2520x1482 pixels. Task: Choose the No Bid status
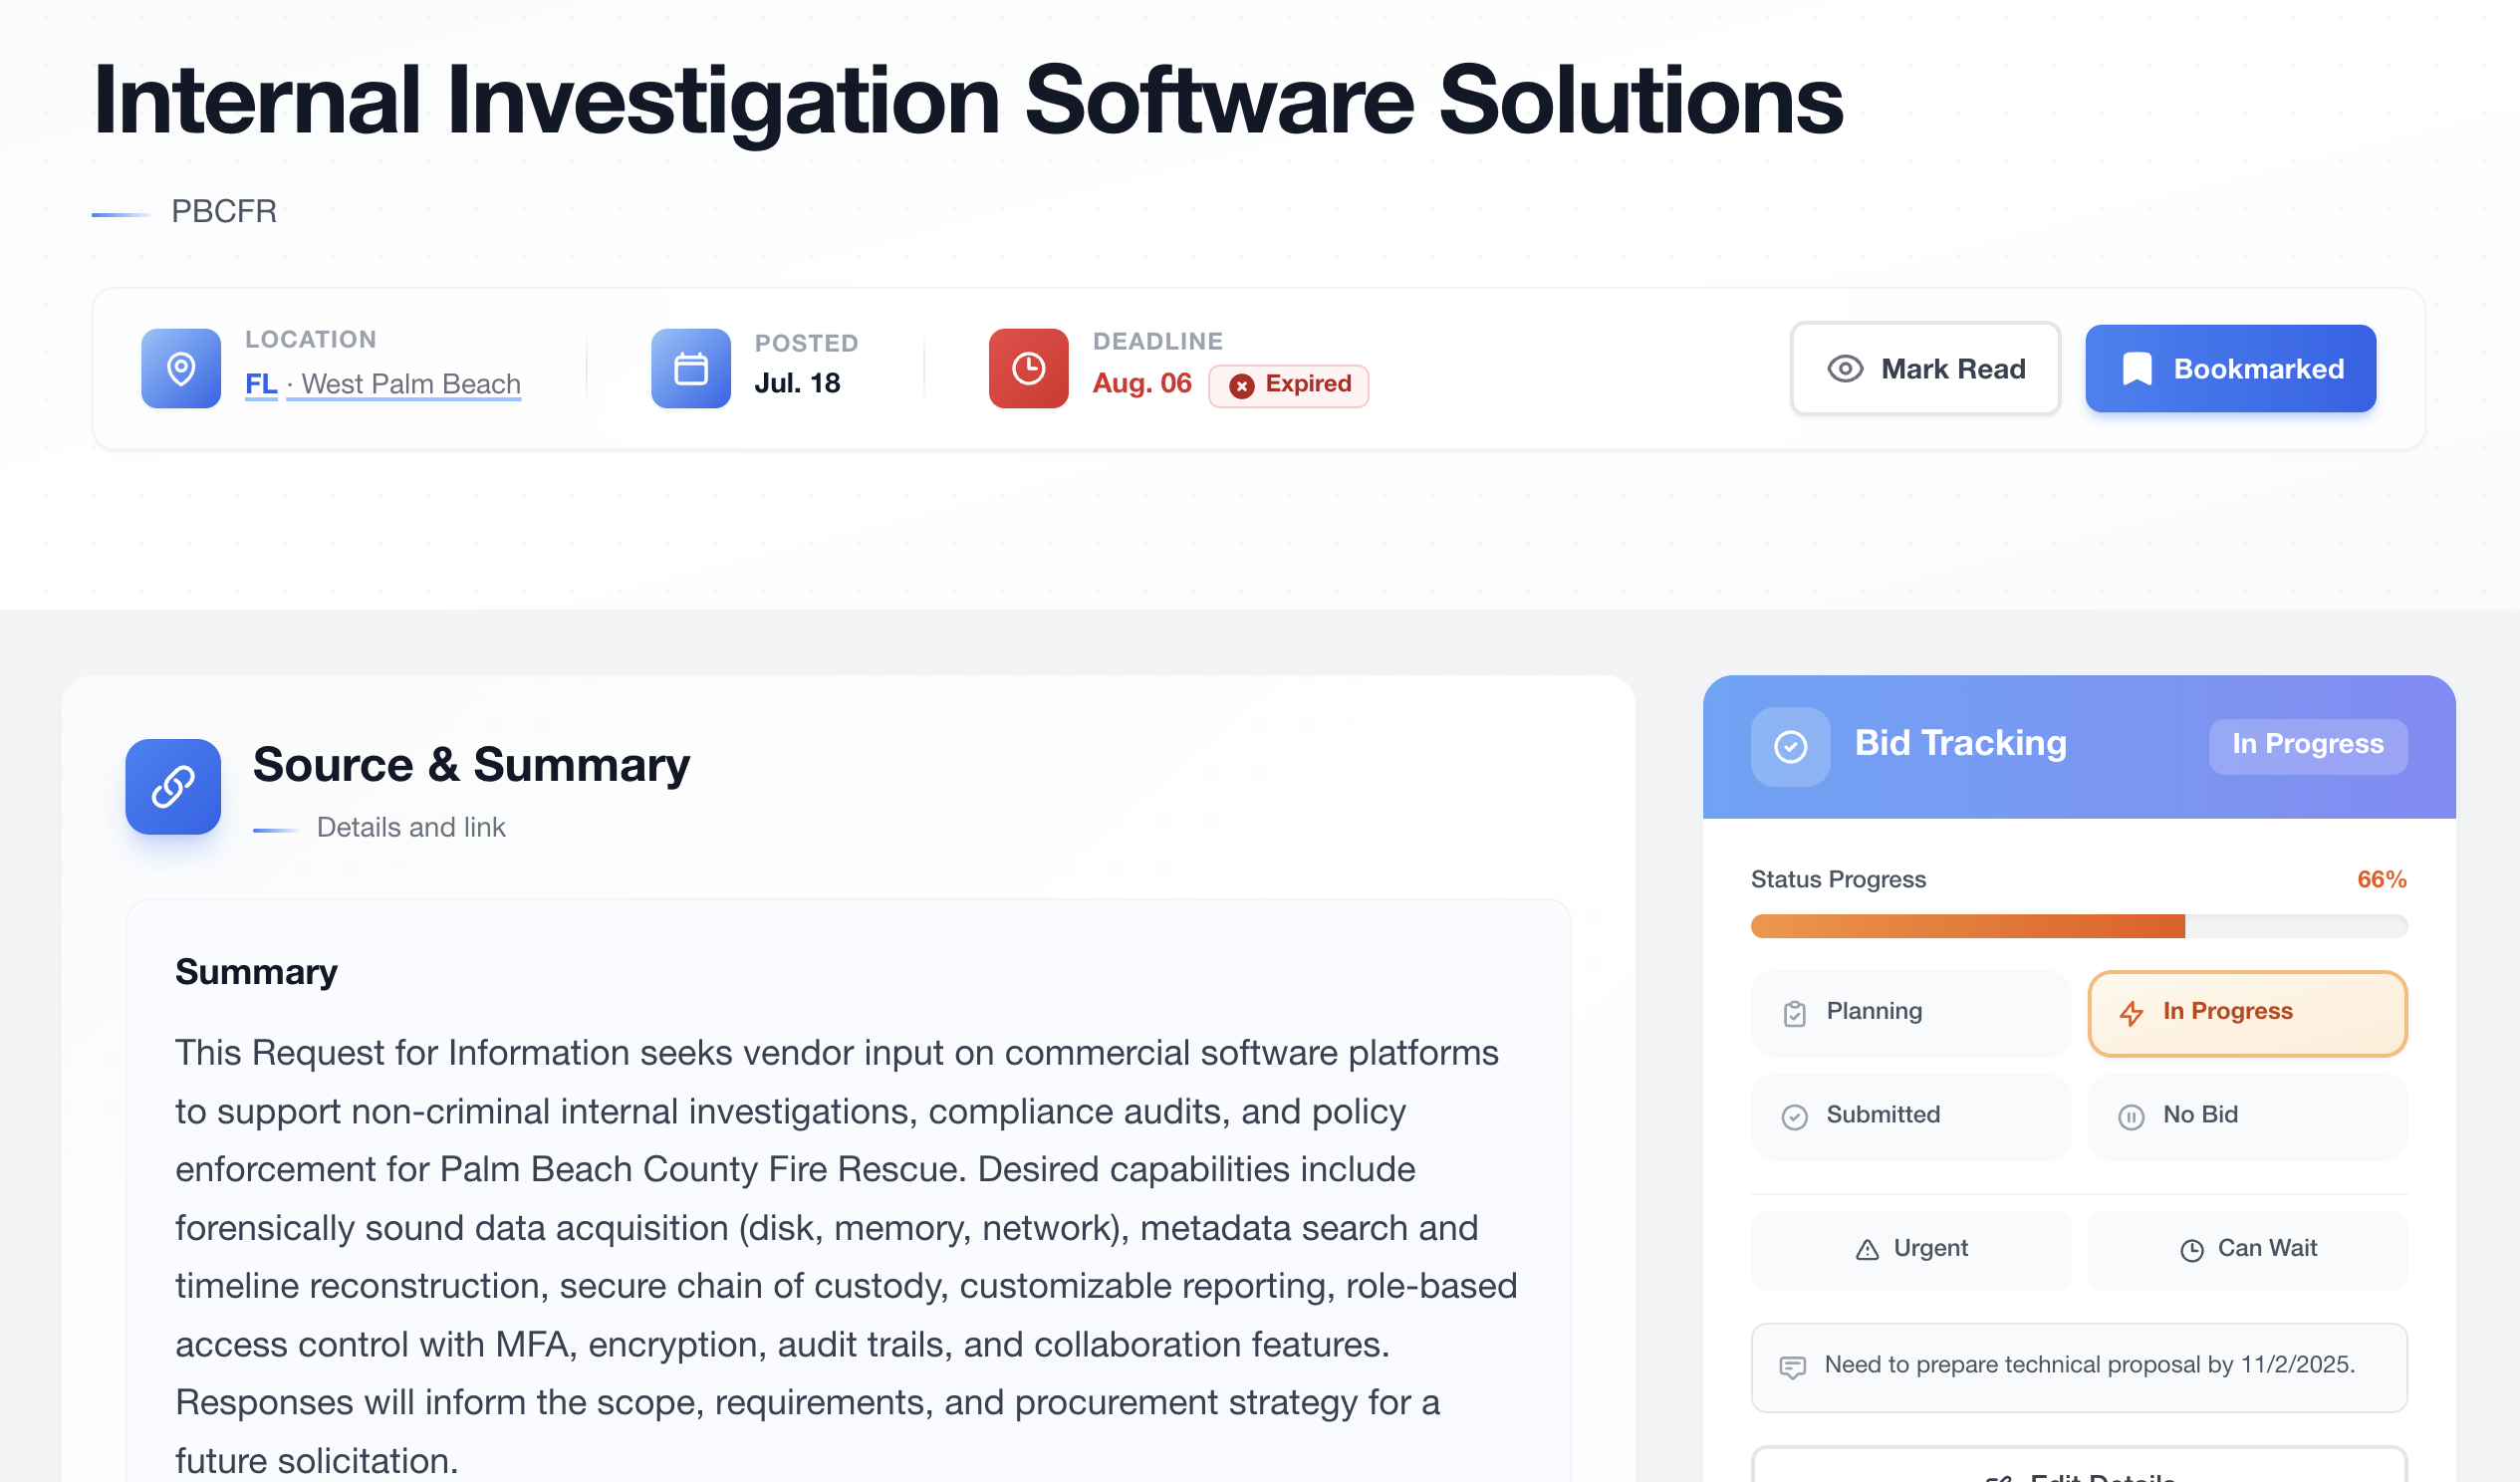point(2246,1116)
